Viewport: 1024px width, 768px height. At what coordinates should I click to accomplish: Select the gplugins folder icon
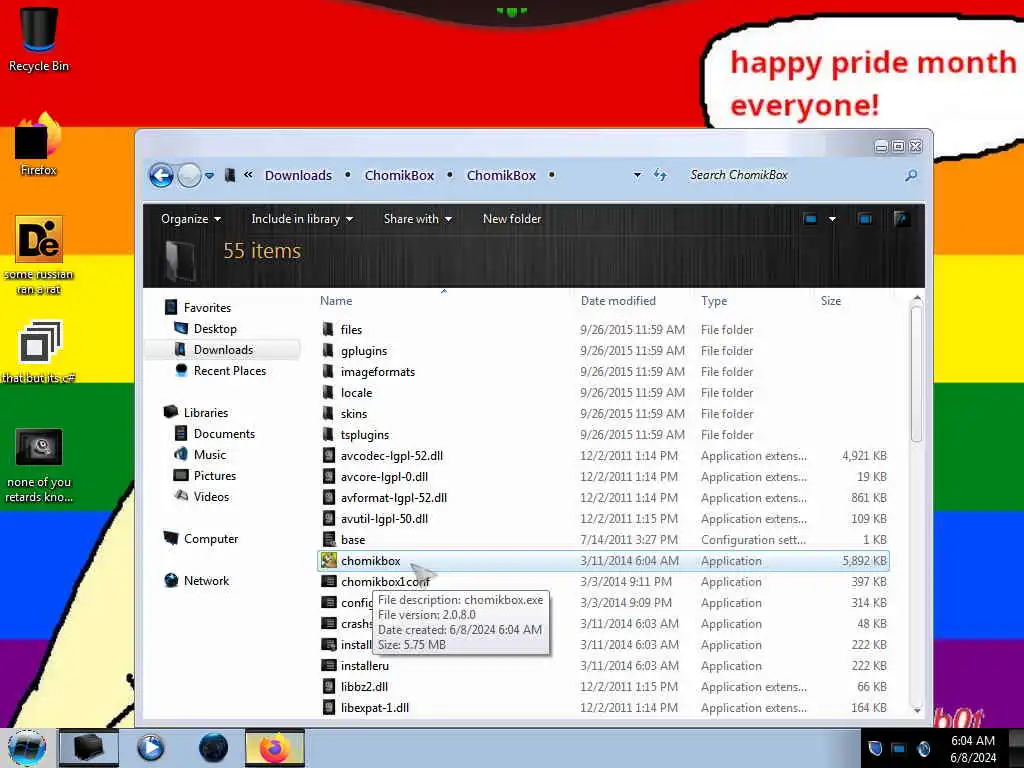(x=328, y=351)
